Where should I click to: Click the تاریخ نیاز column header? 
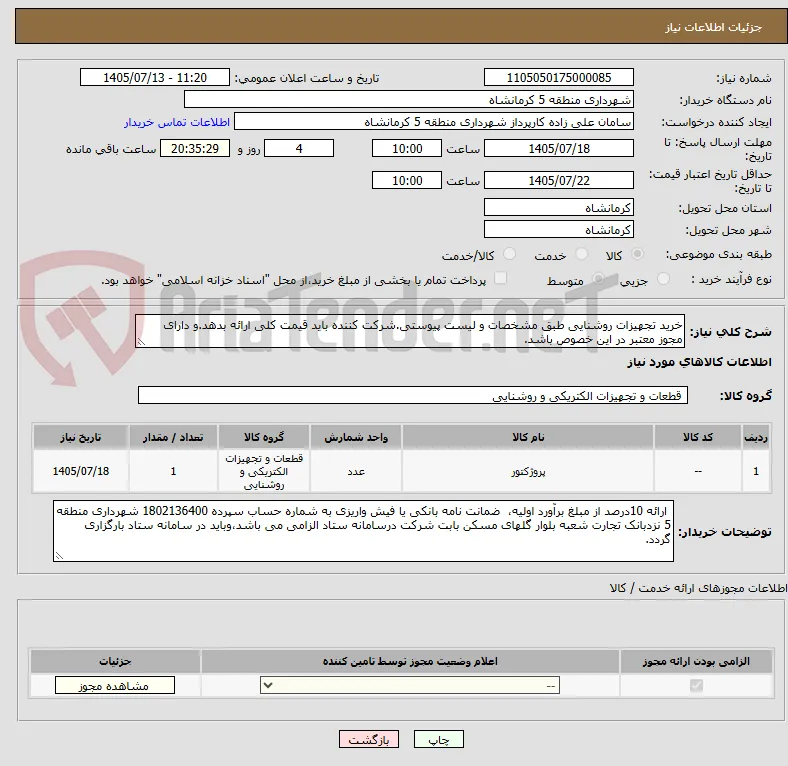[81, 437]
